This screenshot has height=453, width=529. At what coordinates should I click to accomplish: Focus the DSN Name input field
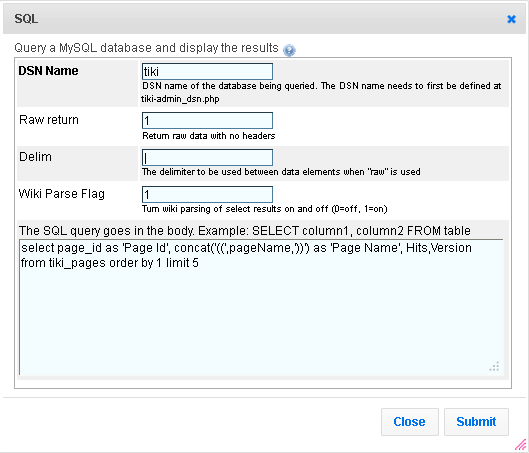click(x=207, y=72)
